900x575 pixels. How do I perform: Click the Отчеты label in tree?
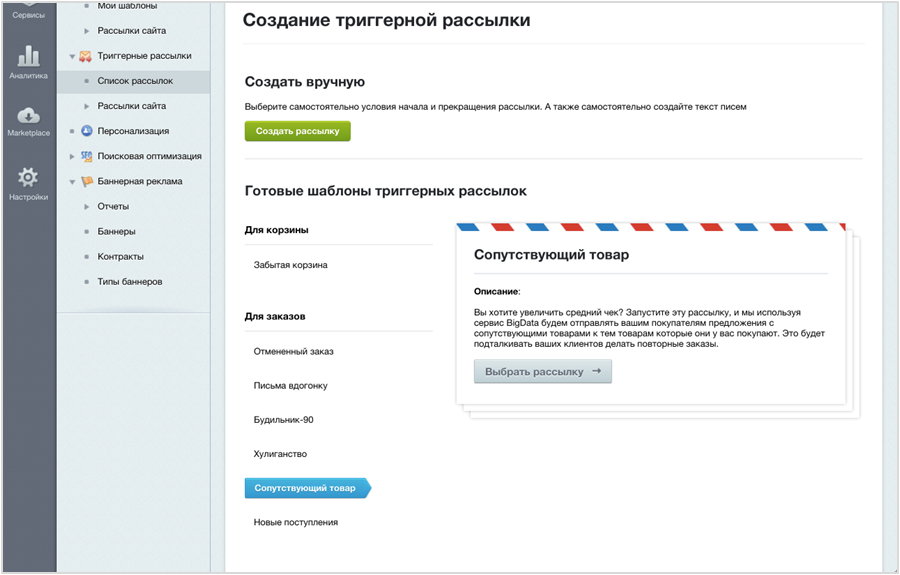tap(113, 207)
